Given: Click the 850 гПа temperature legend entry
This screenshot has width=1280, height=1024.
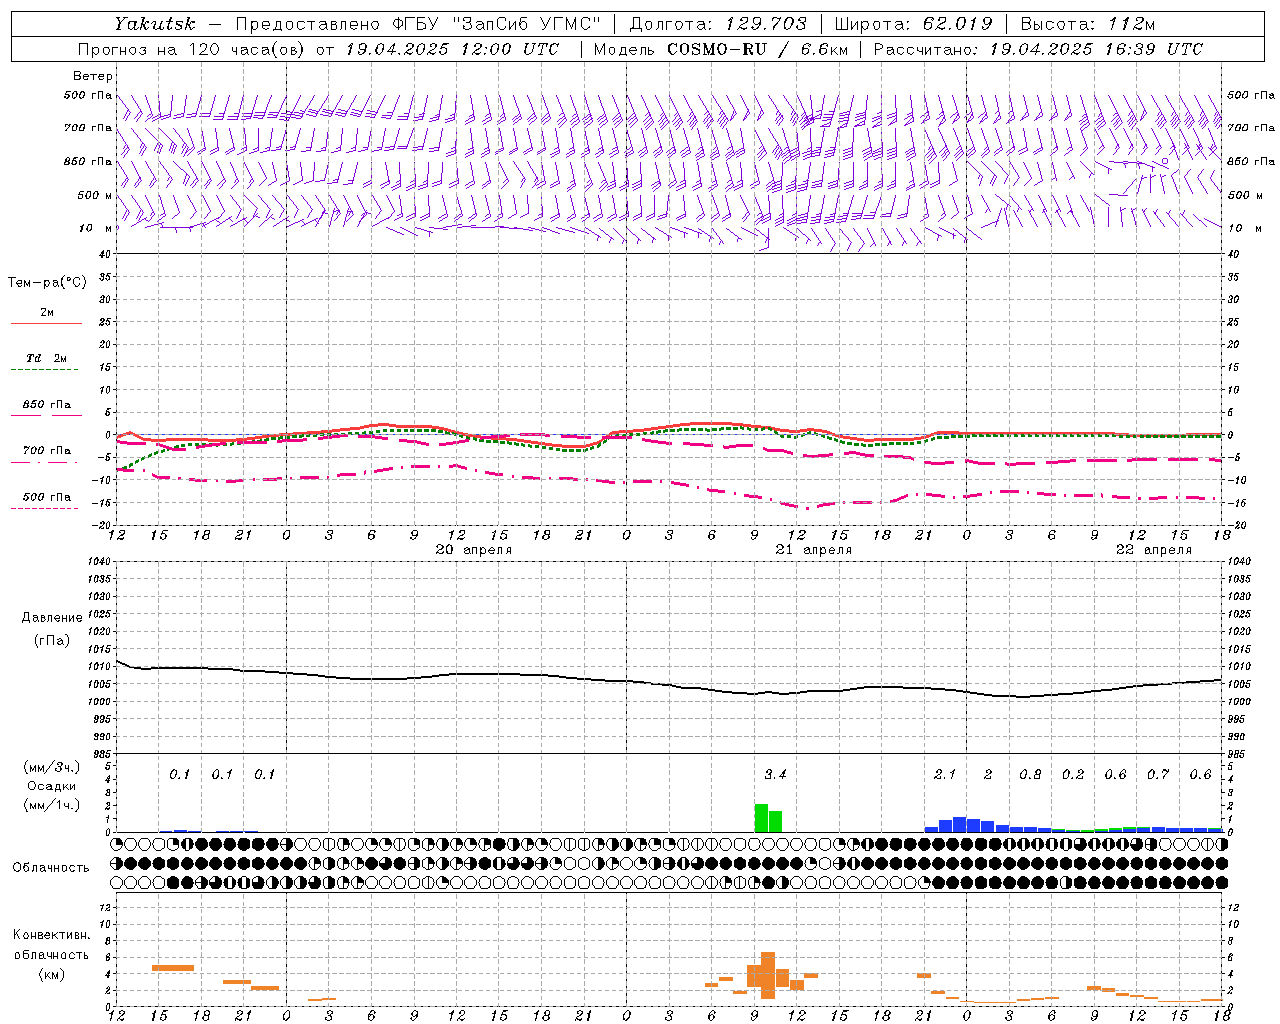Looking at the screenshot, I should tap(46, 405).
